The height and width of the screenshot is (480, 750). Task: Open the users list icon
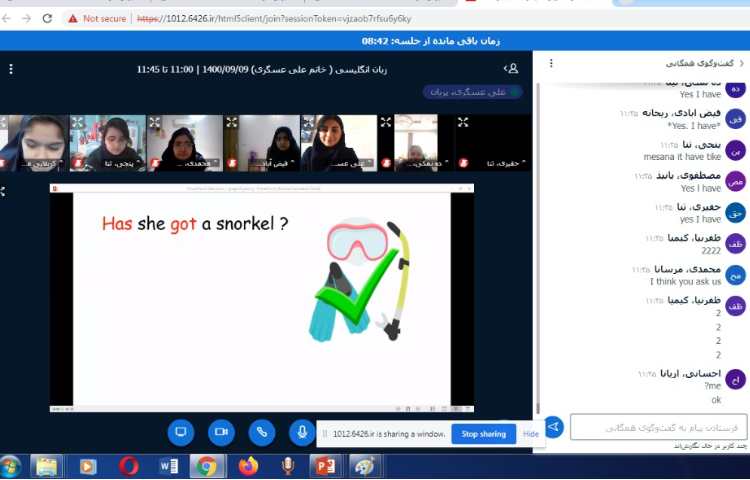511,69
